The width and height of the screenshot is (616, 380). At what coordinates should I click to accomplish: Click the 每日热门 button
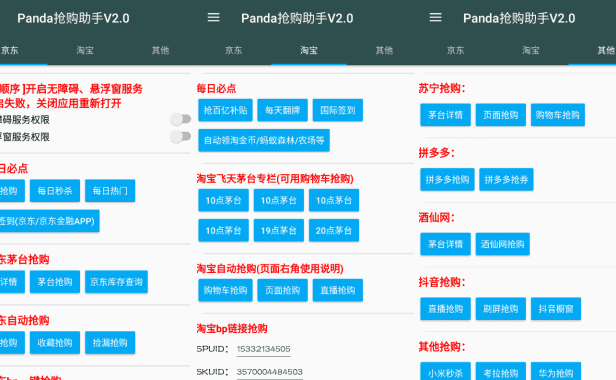tap(110, 191)
